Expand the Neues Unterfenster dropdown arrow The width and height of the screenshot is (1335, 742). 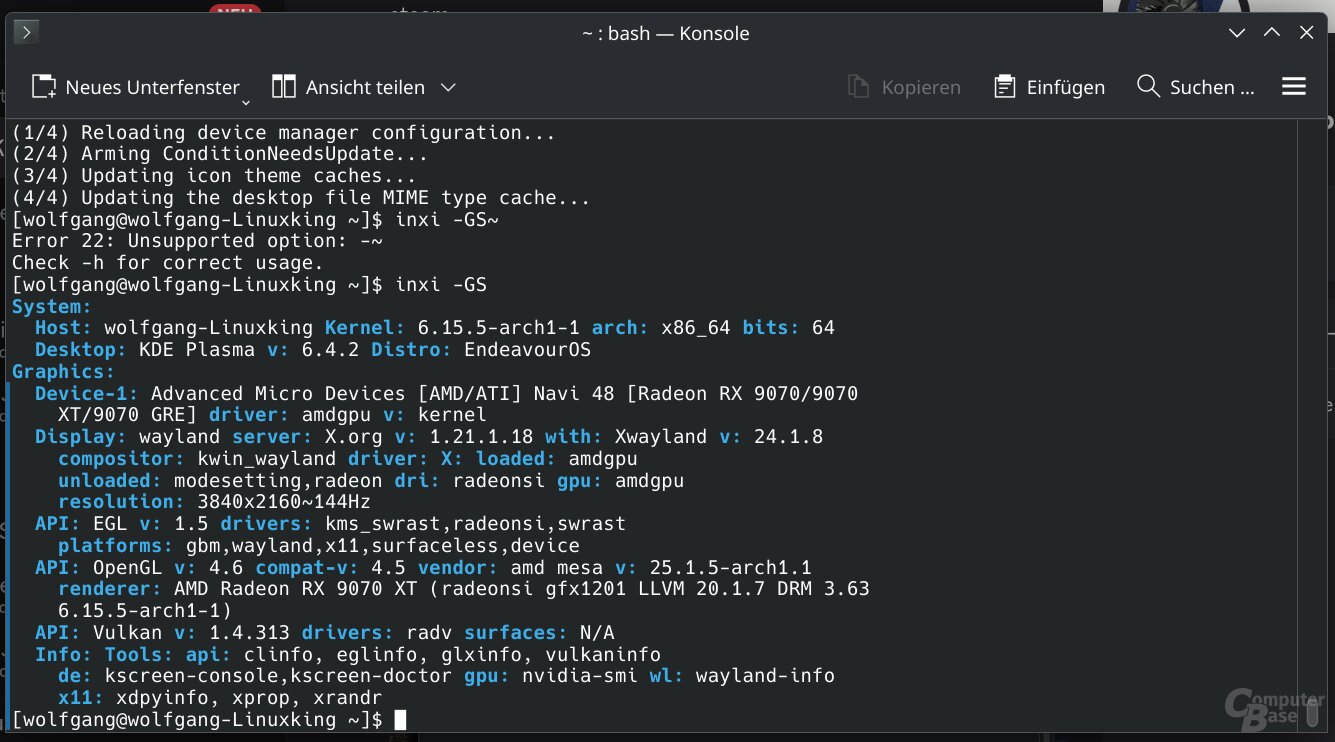245,102
